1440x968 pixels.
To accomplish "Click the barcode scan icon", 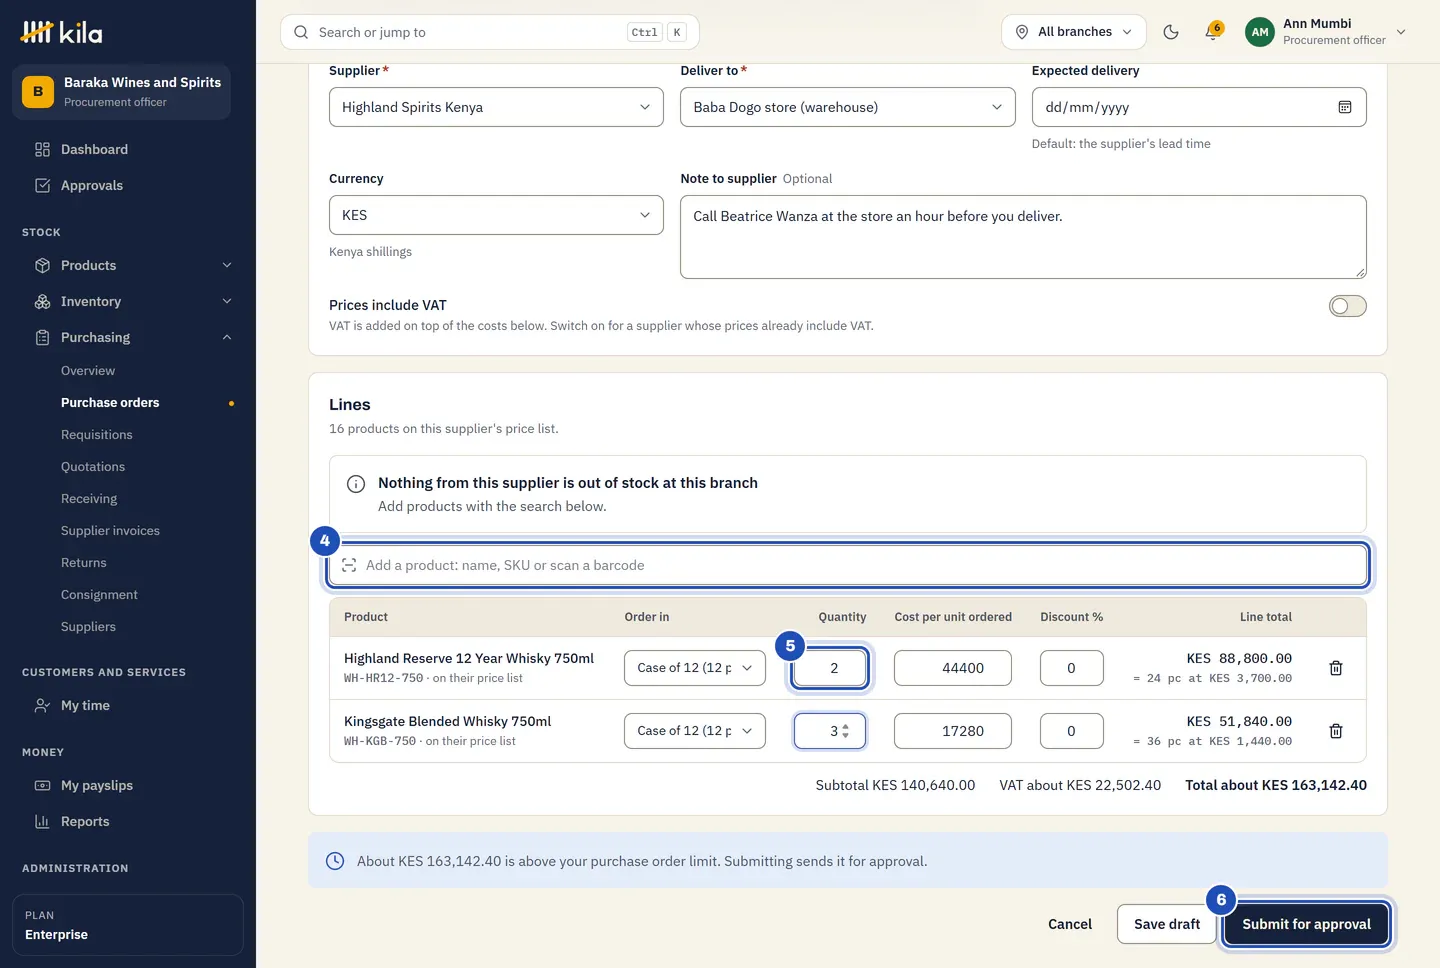I will (349, 565).
